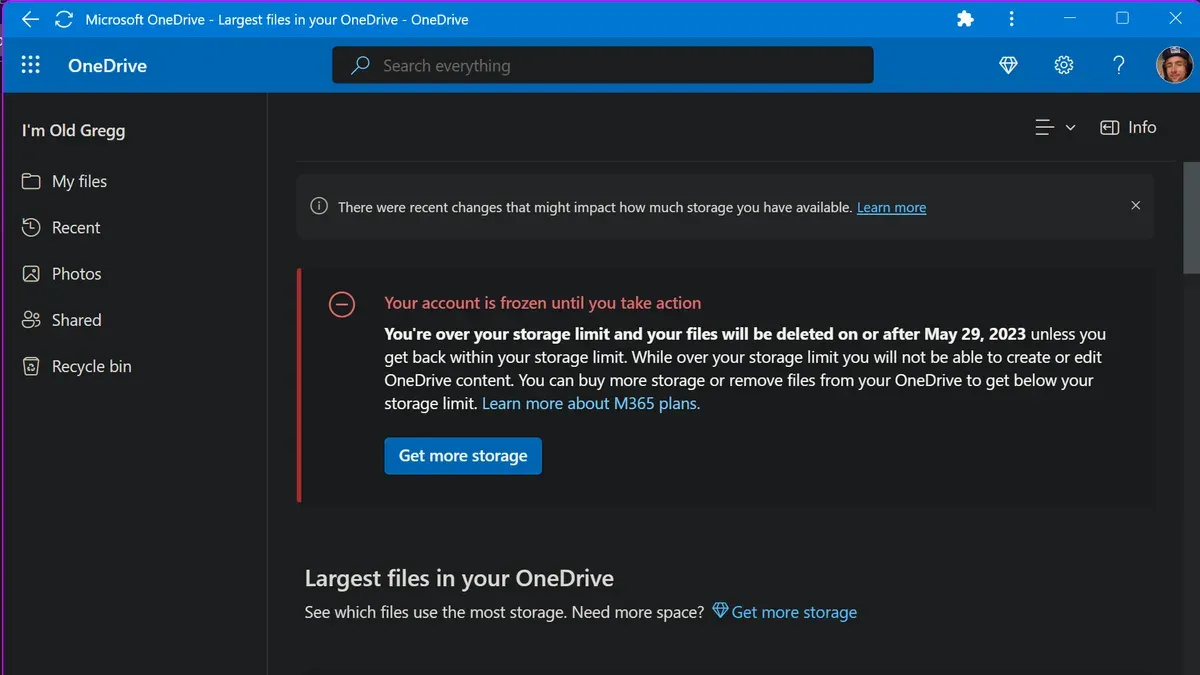Open the settings gear
1200x675 pixels.
pos(1063,65)
